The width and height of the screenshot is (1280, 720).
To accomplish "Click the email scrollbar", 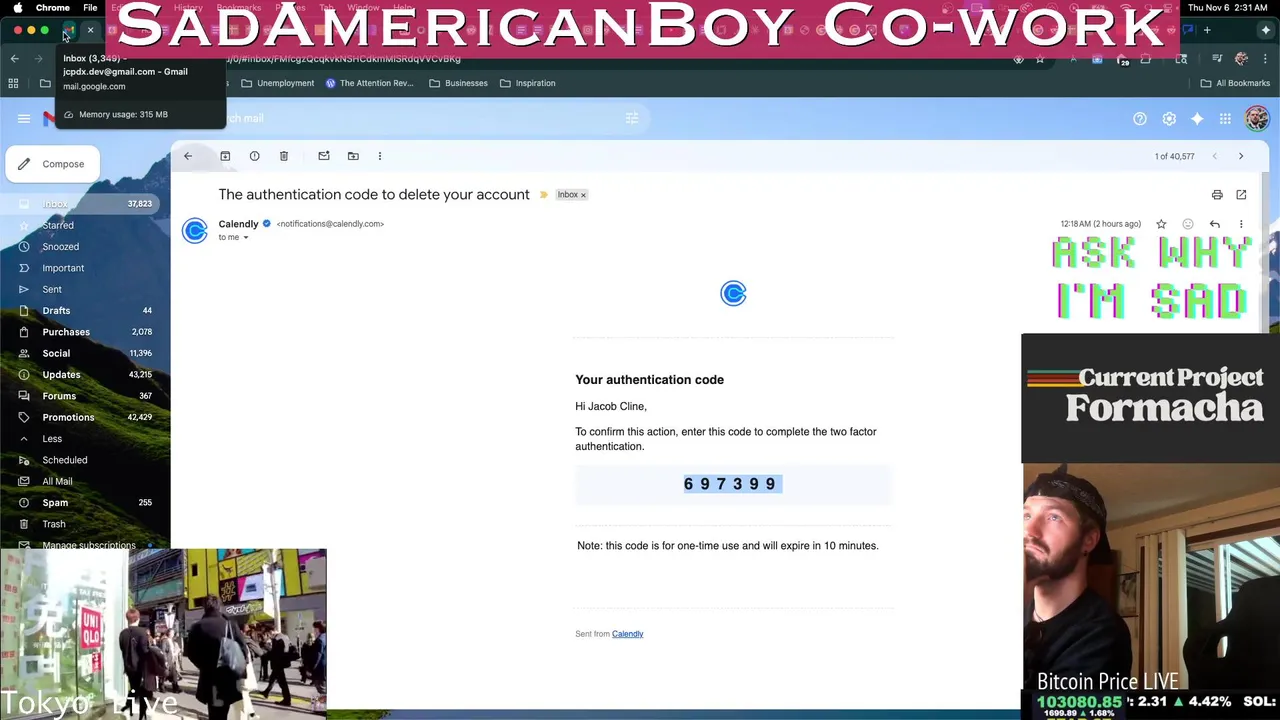I will coord(1264,252).
